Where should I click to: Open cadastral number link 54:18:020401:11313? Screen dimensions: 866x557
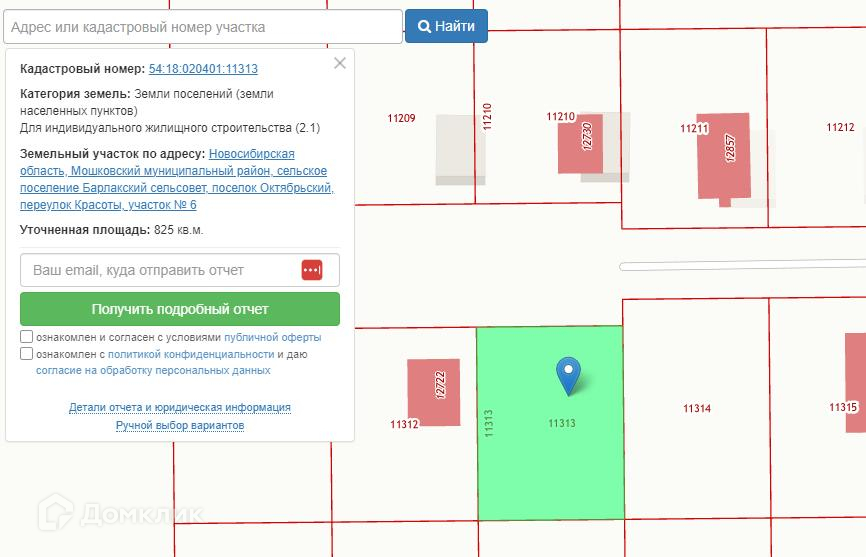click(x=203, y=68)
